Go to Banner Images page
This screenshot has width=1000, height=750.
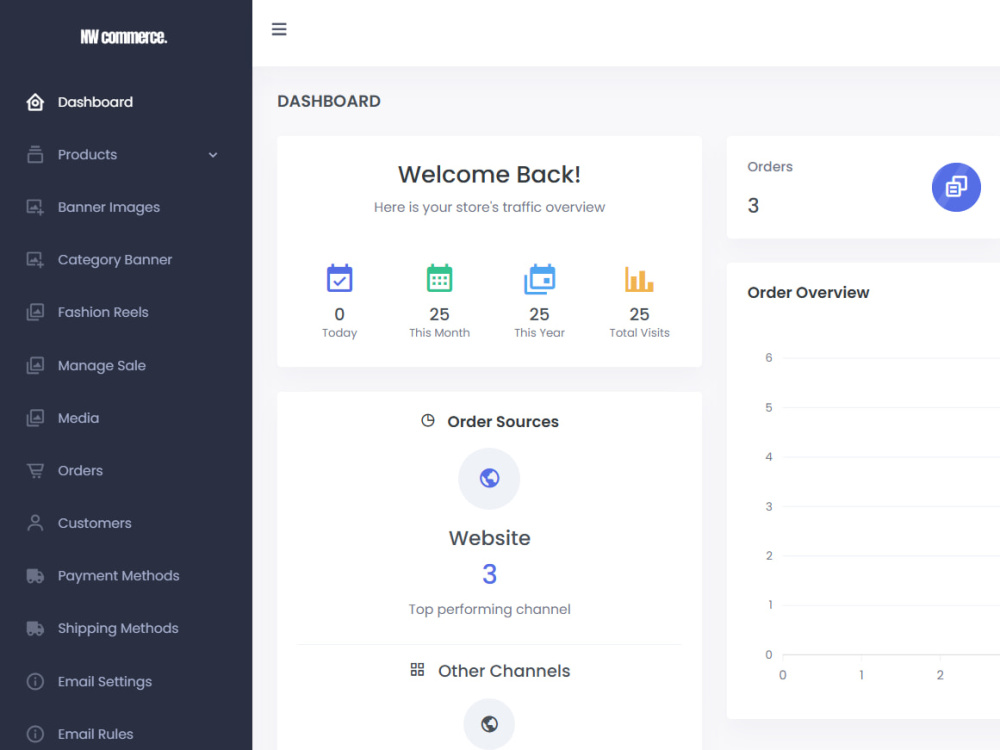109,207
